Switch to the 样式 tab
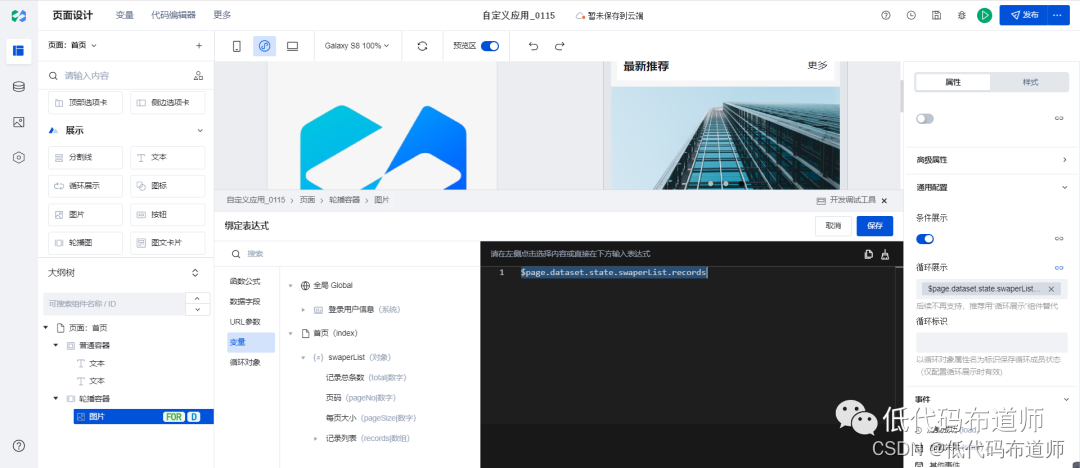 click(x=1030, y=82)
